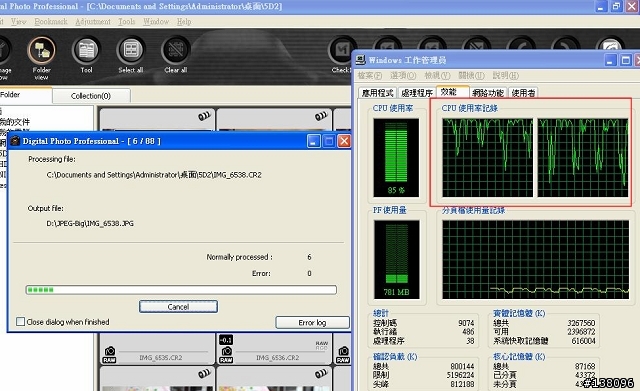Open 檔案(F) menu in Task Manager
Image resolution: width=640 pixels, height=391 pixels.
point(370,76)
